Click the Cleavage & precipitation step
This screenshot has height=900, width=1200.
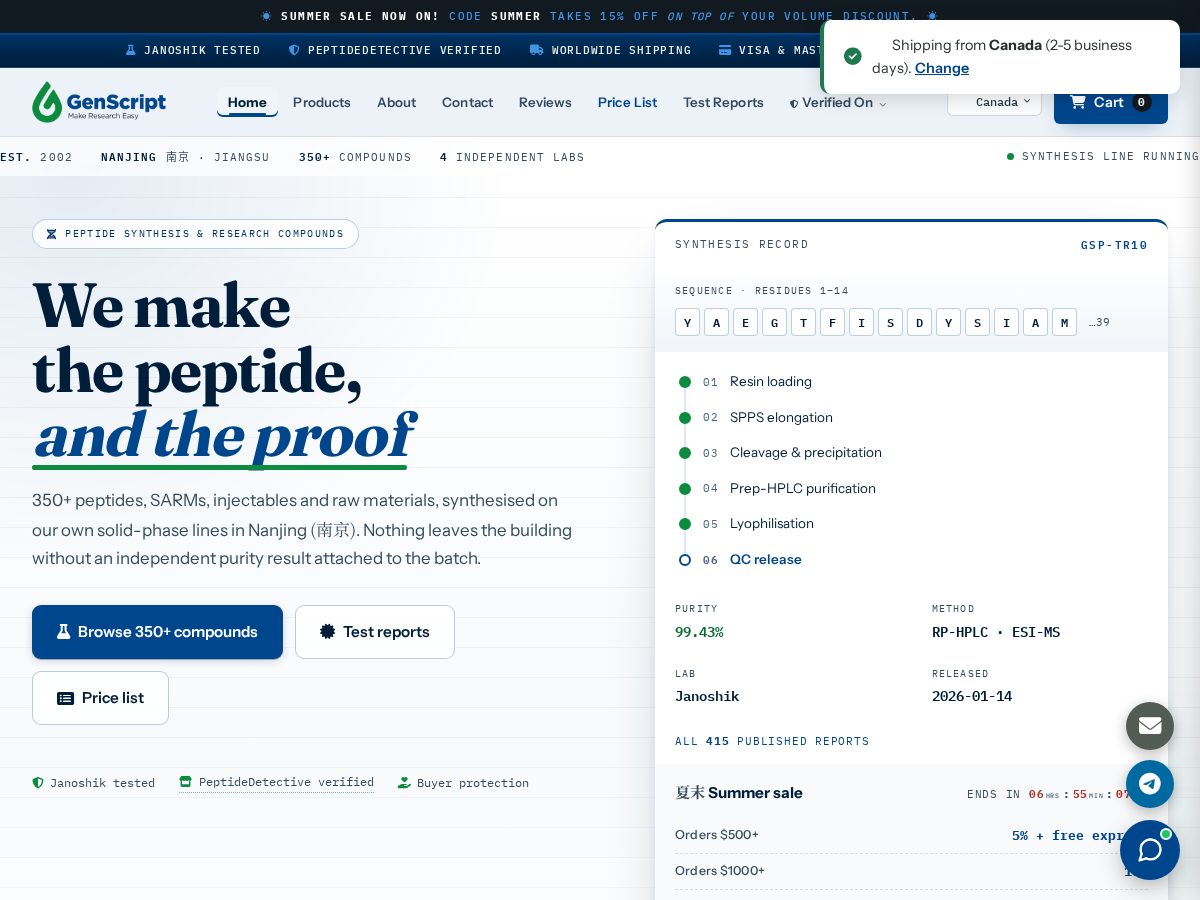806,453
